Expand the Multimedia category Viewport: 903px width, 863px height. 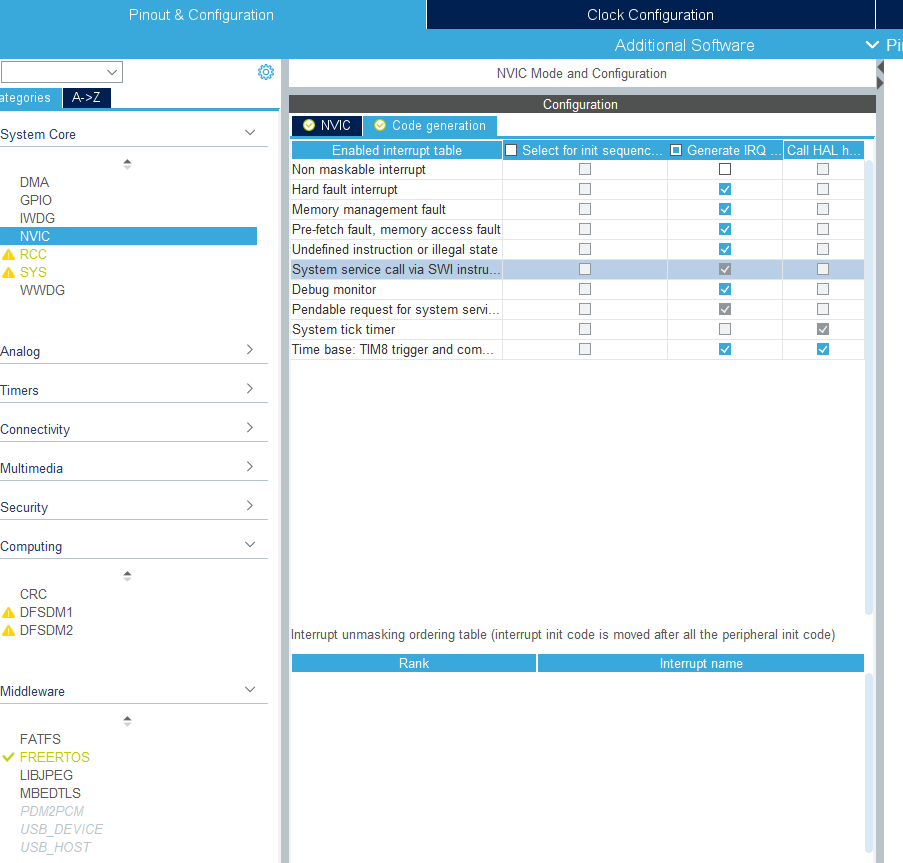[250, 466]
